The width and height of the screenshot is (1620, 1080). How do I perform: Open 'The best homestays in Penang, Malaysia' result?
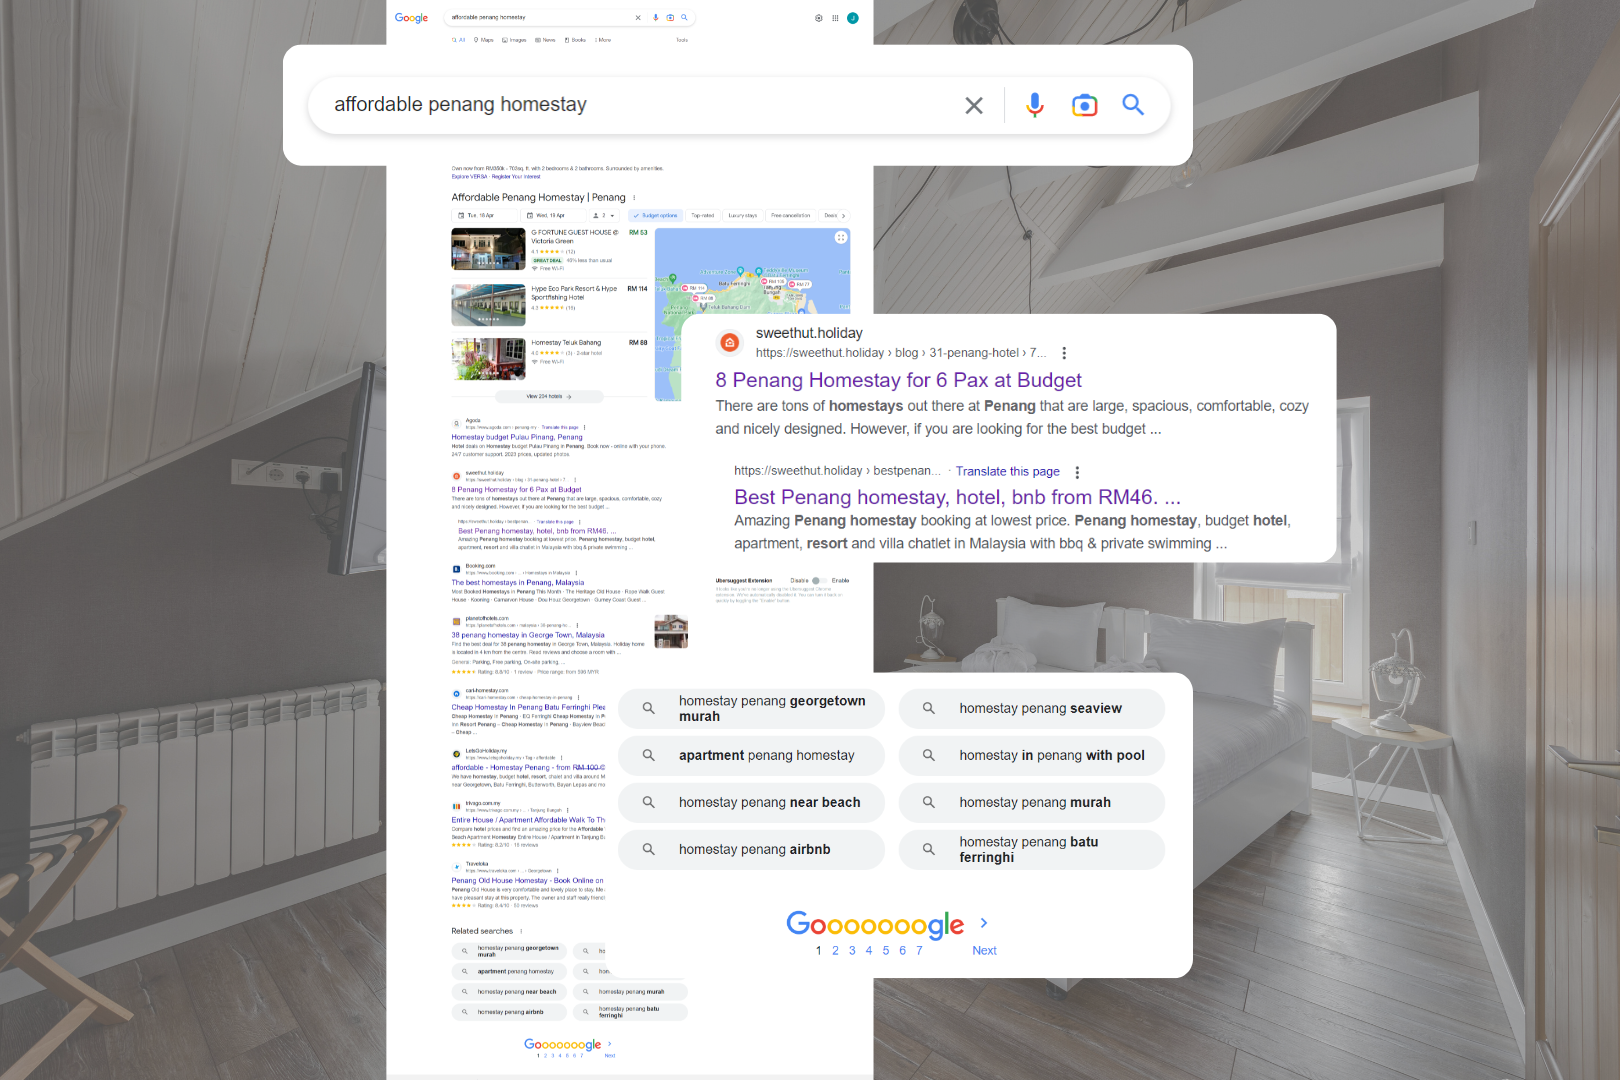pyautogui.click(x=518, y=583)
